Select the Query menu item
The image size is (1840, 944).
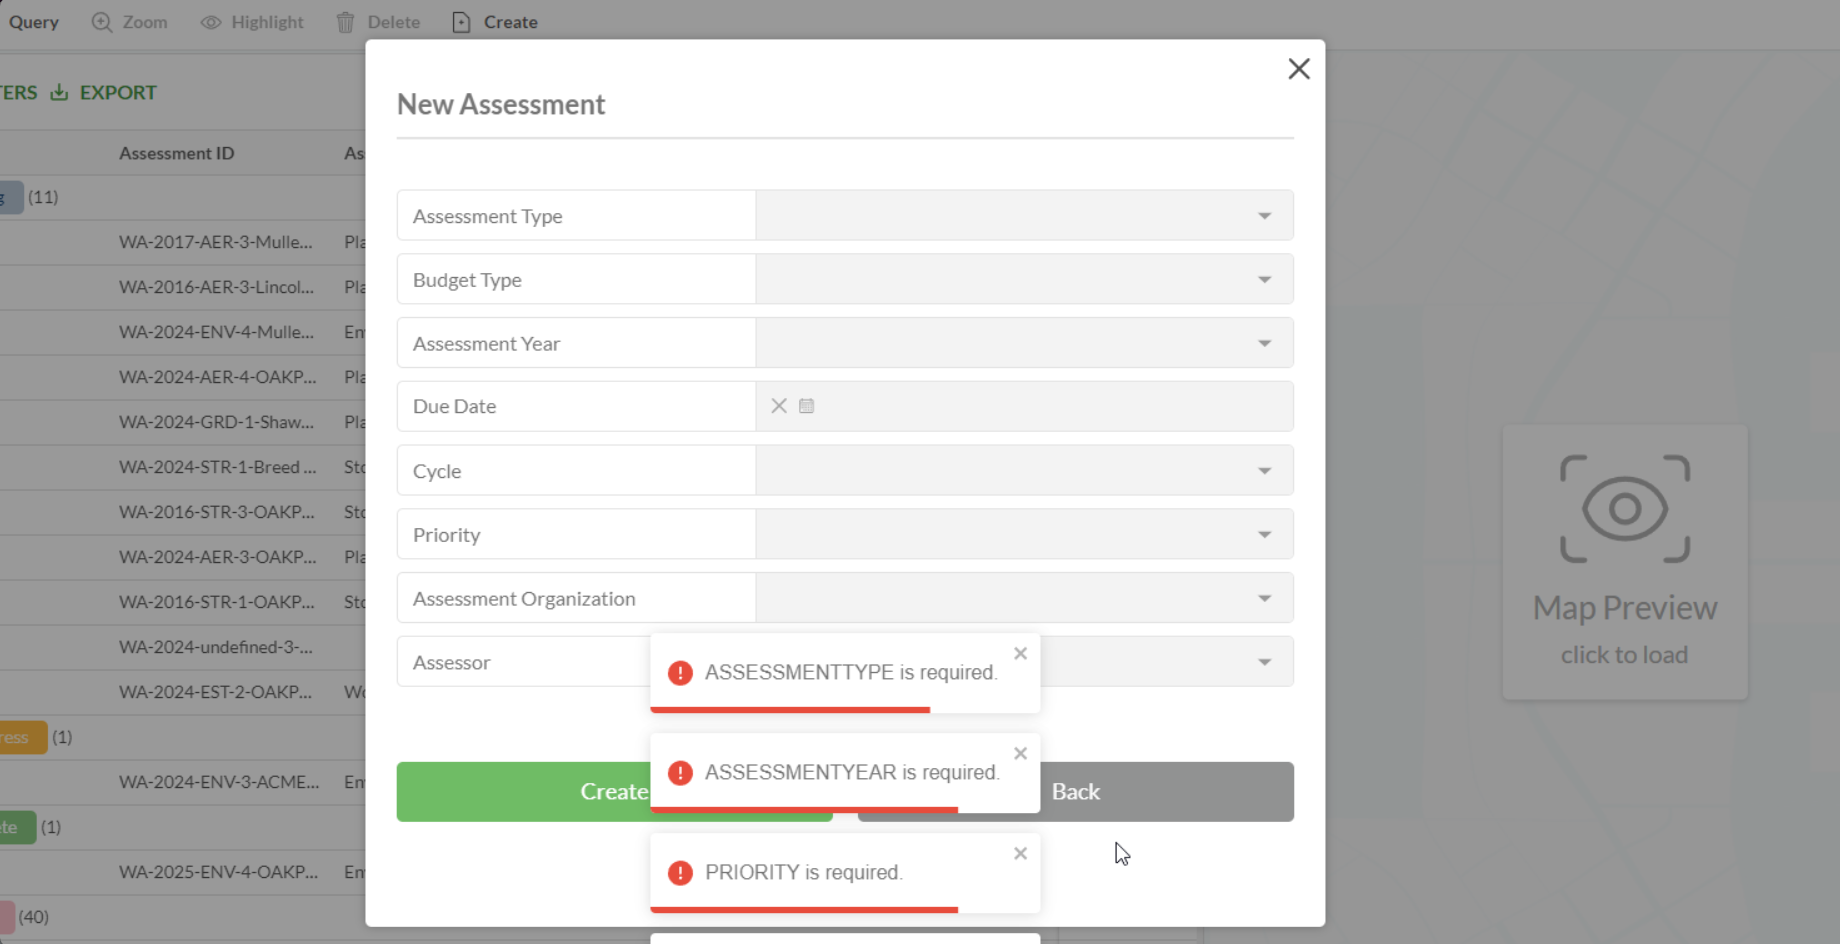34,22
